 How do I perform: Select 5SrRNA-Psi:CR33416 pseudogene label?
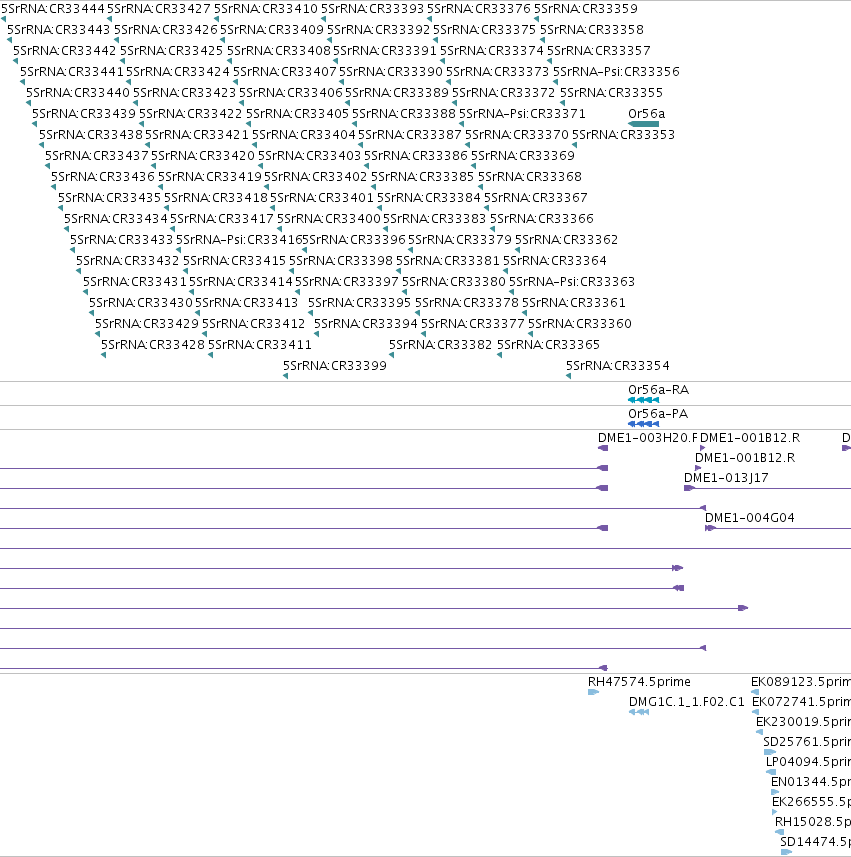click(x=239, y=239)
